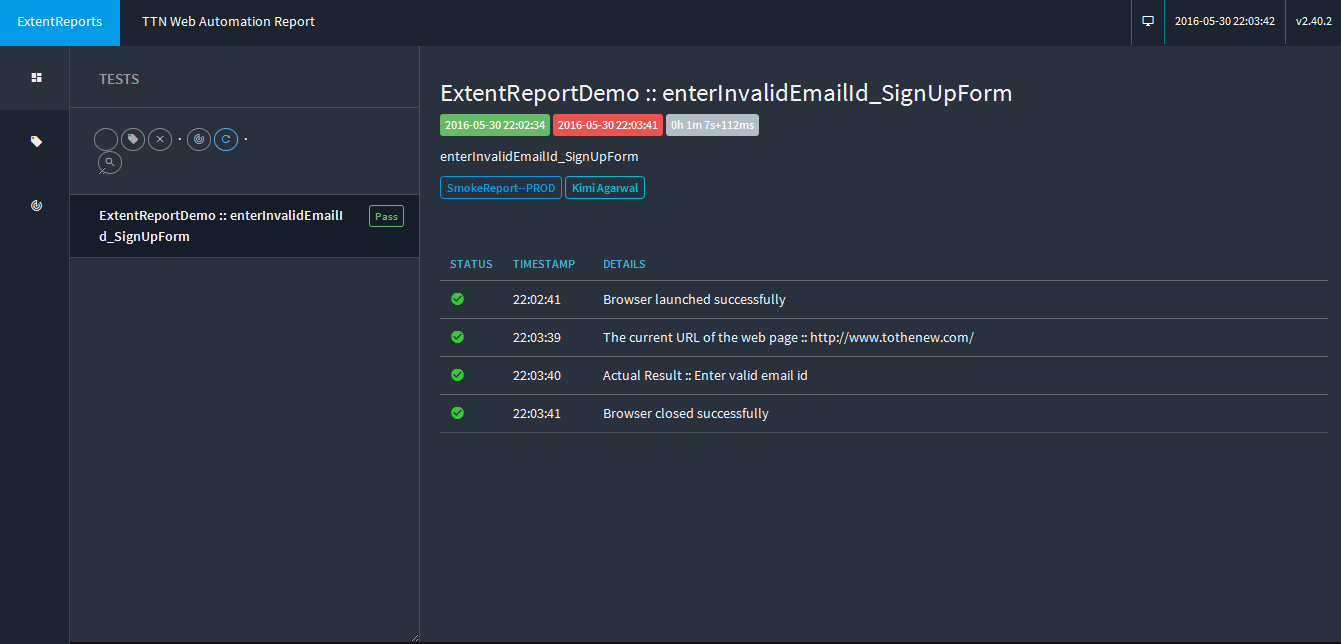Click the ExtentReports logo tab

(60, 22)
